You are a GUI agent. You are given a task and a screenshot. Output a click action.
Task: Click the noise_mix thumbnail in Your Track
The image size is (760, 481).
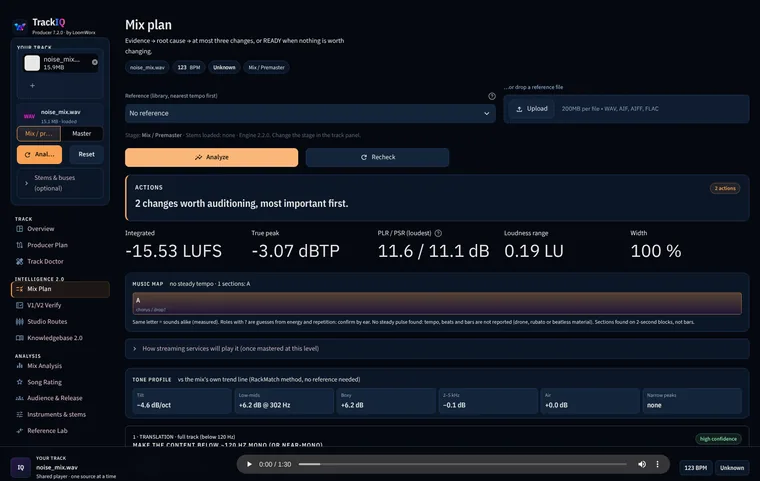click(x=32, y=63)
